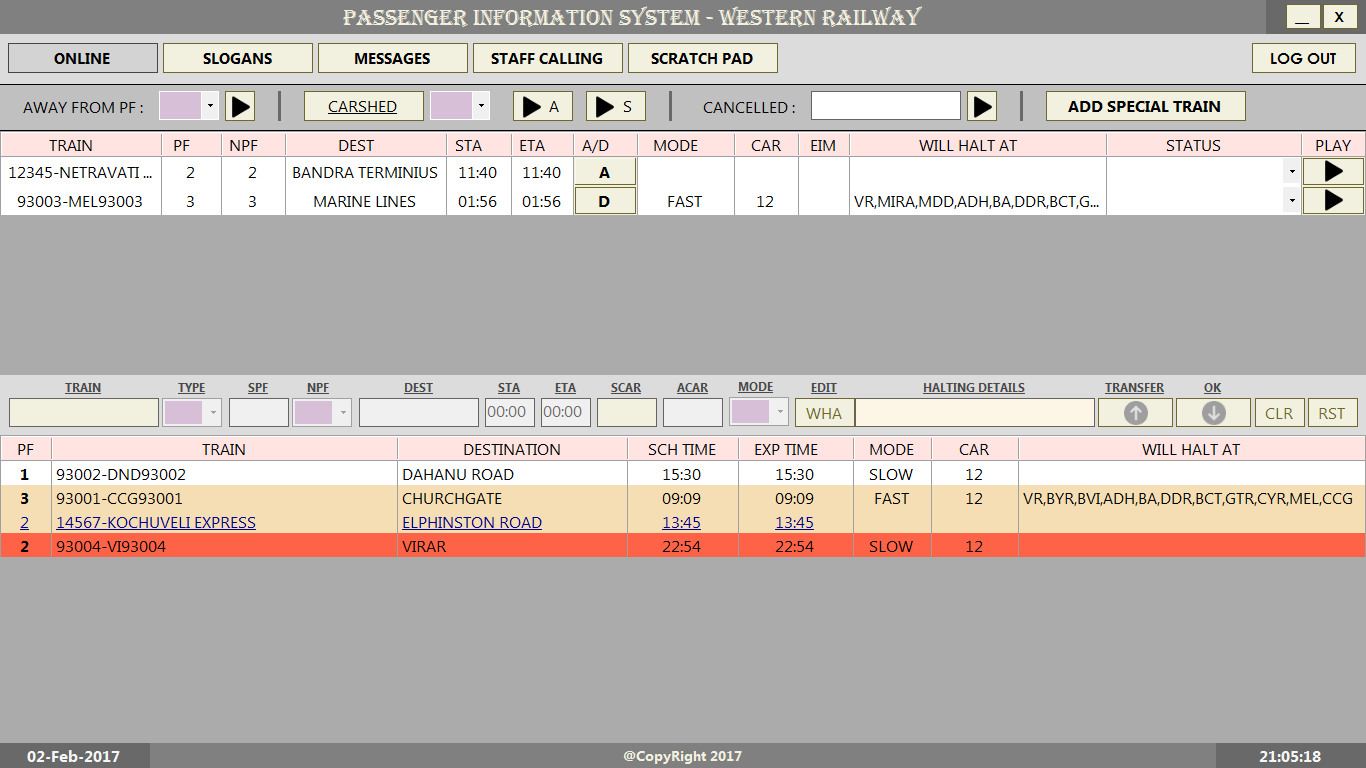Open the NPF dropdown in edit row

coord(343,413)
